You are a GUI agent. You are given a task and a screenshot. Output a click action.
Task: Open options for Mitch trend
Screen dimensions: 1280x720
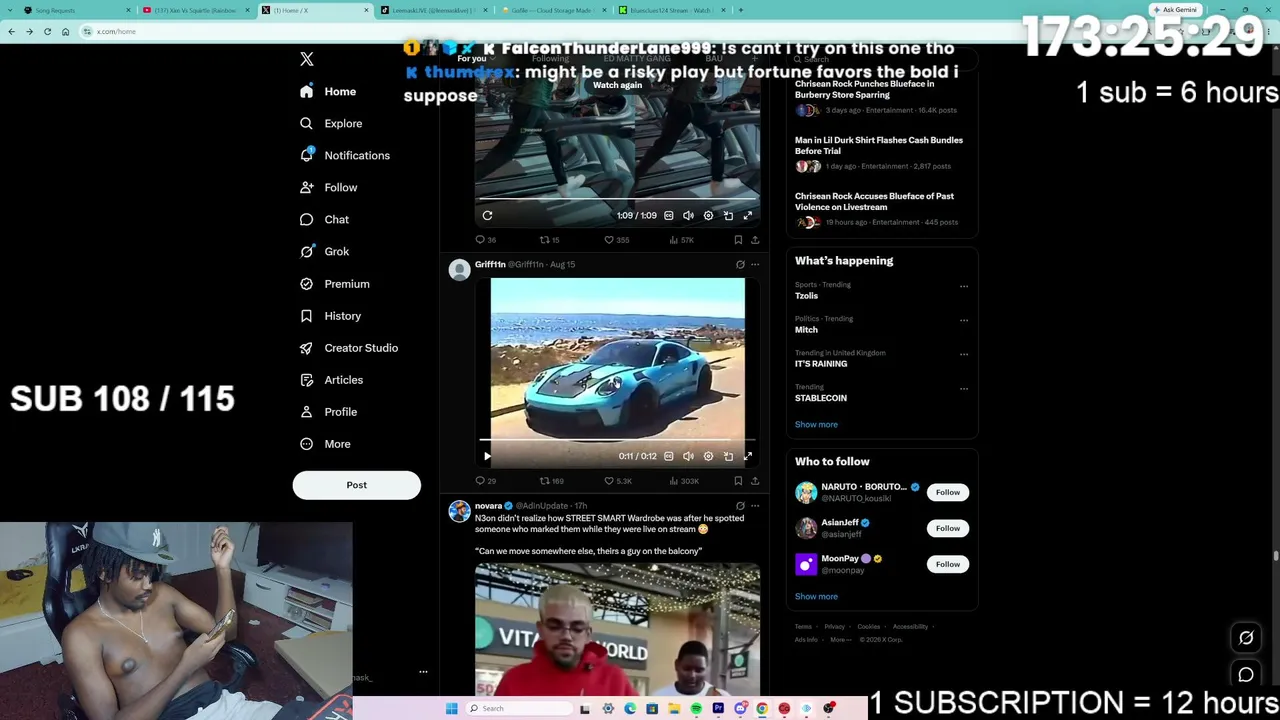[x=964, y=320]
